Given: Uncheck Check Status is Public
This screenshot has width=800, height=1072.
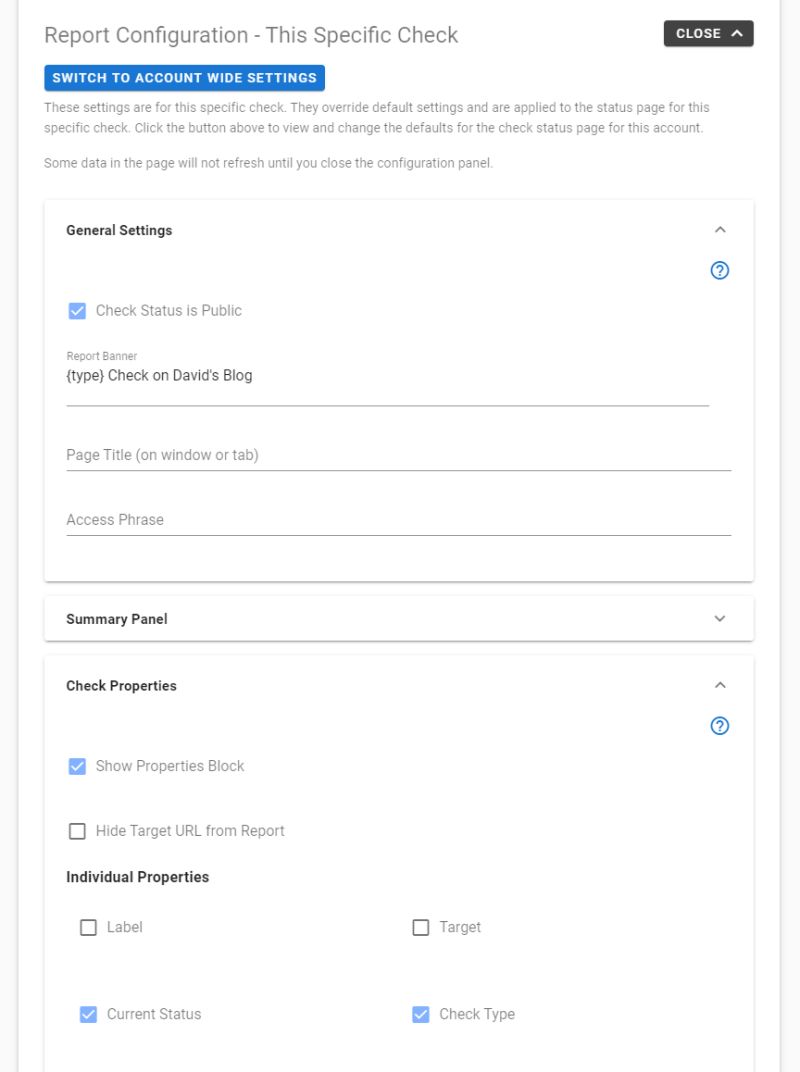Looking at the screenshot, I should click(x=77, y=310).
